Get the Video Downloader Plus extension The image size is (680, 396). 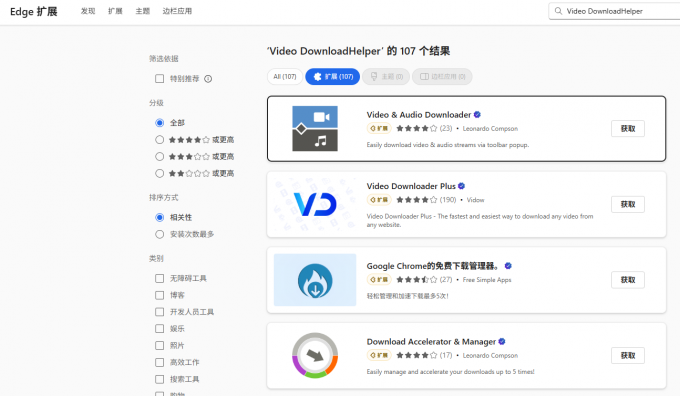click(x=628, y=204)
